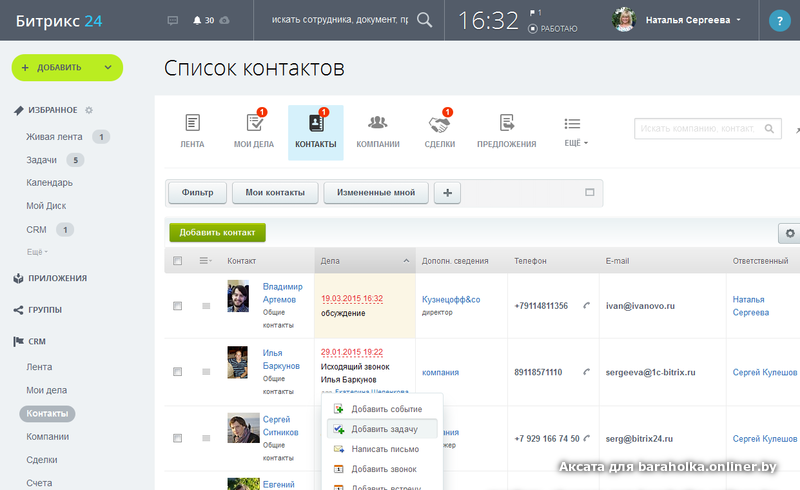Click the magnifier icon in top search

click(424, 20)
